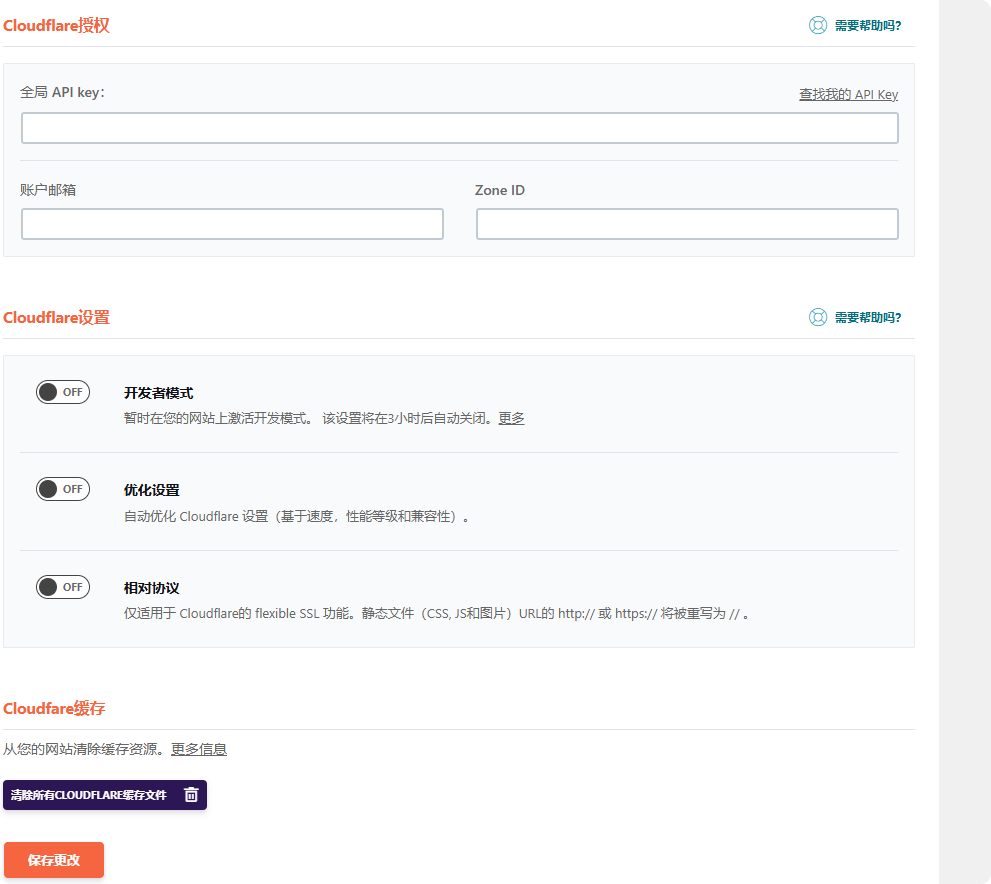991x884 pixels.
Task: Click the lifebuoy icon beside Cloudflare设置 heading
Action: tap(818, 317)
